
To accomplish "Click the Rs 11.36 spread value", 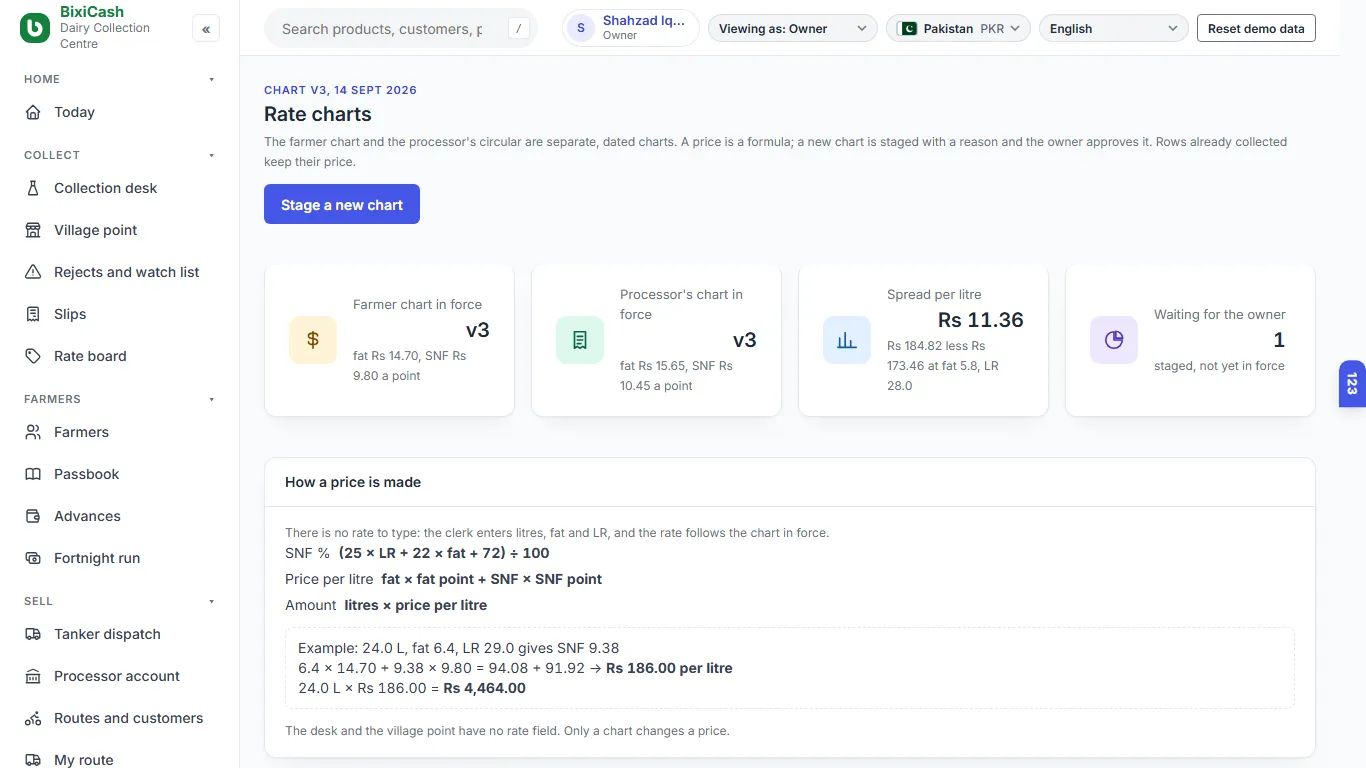I will [981, 320].
